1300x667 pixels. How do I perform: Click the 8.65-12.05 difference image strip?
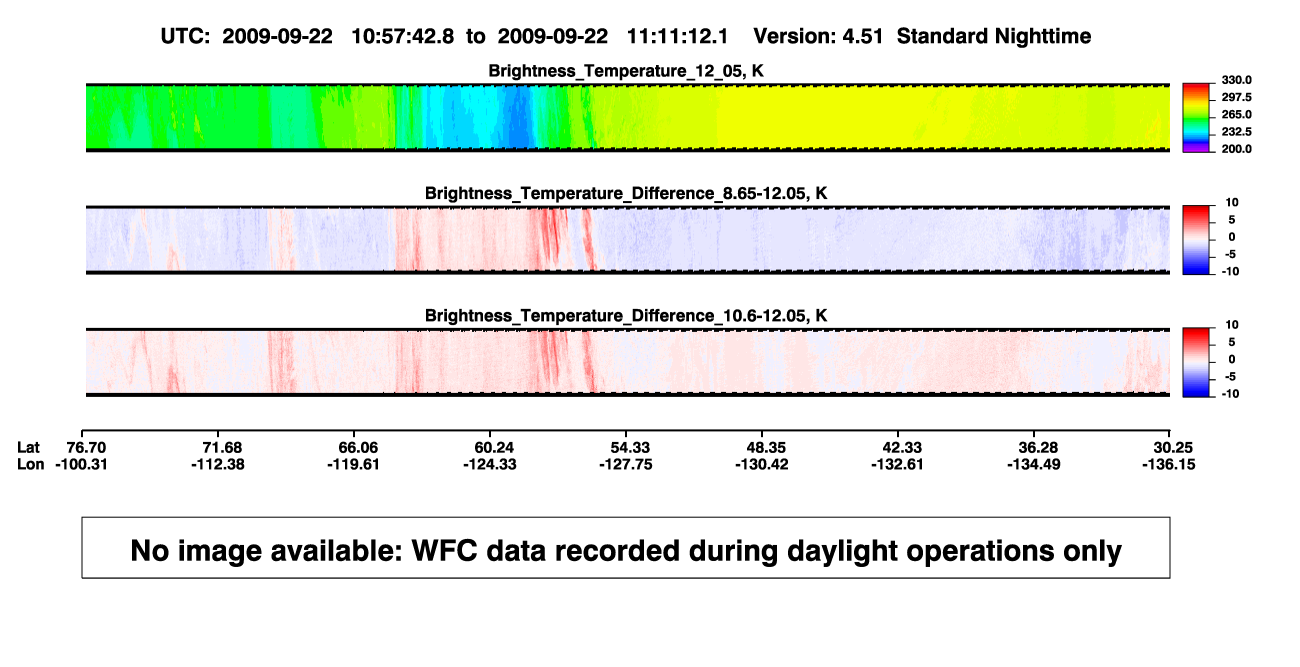point(626,240)
